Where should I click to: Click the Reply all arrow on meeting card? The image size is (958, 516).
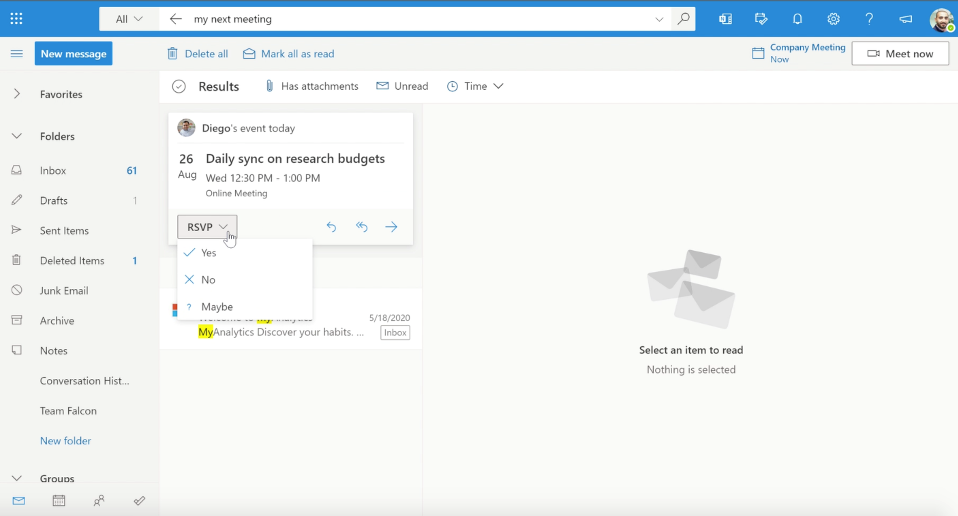(362, 227)
